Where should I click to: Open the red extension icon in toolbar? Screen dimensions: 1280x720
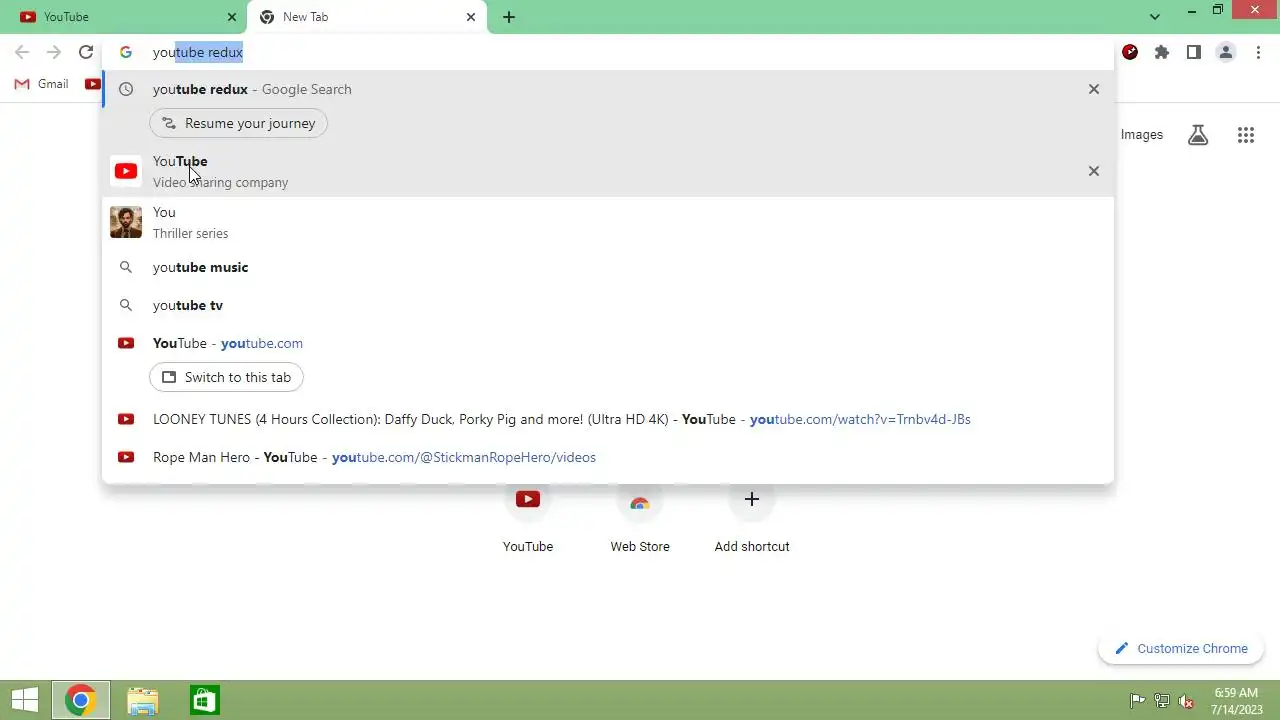1130,52
